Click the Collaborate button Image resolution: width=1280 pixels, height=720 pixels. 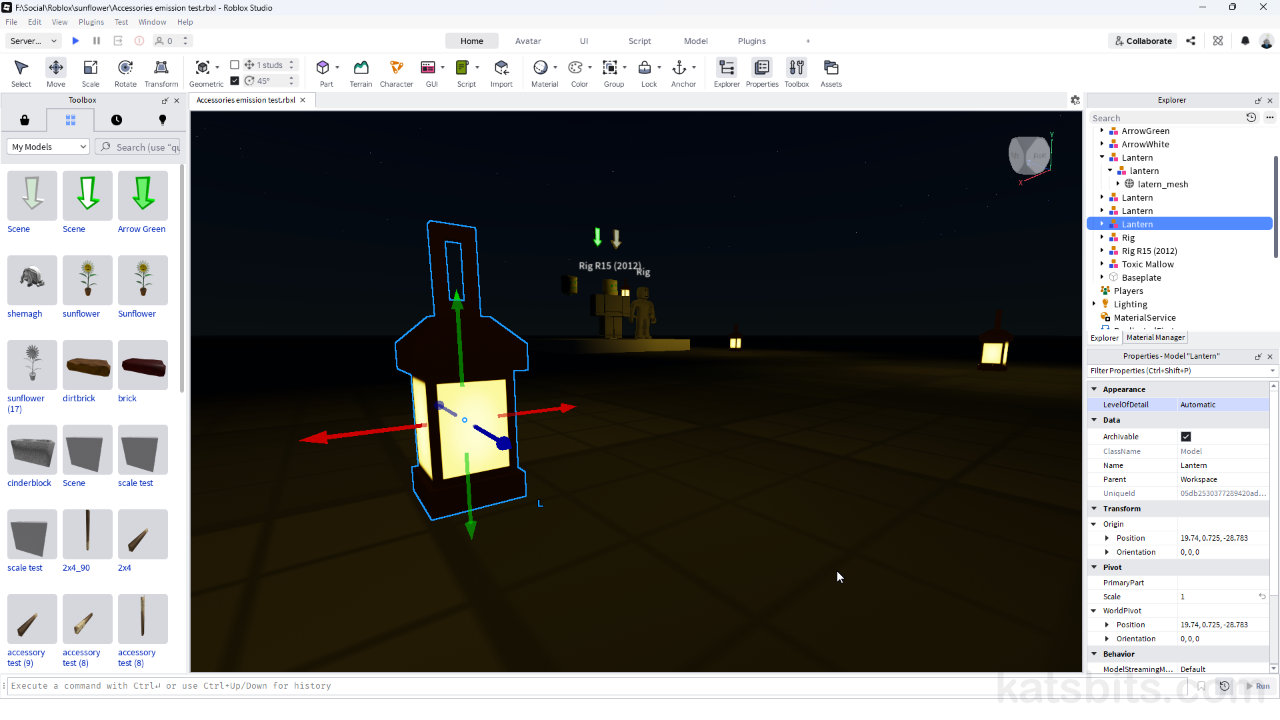(x=1143, y=41)
